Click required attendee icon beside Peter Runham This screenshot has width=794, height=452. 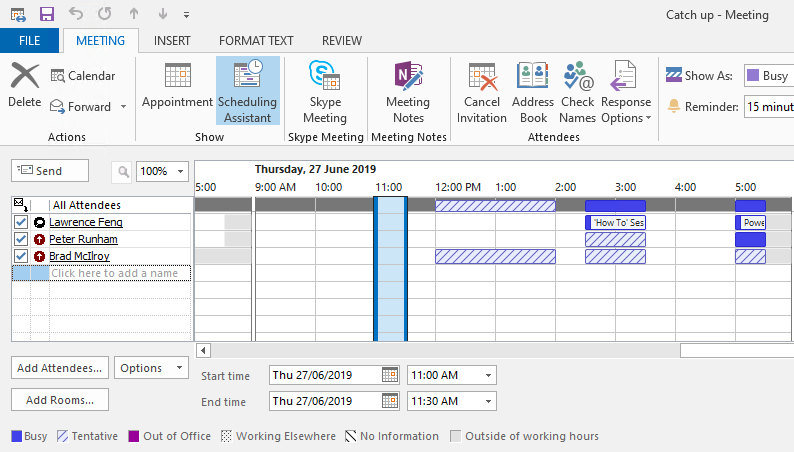39,239
